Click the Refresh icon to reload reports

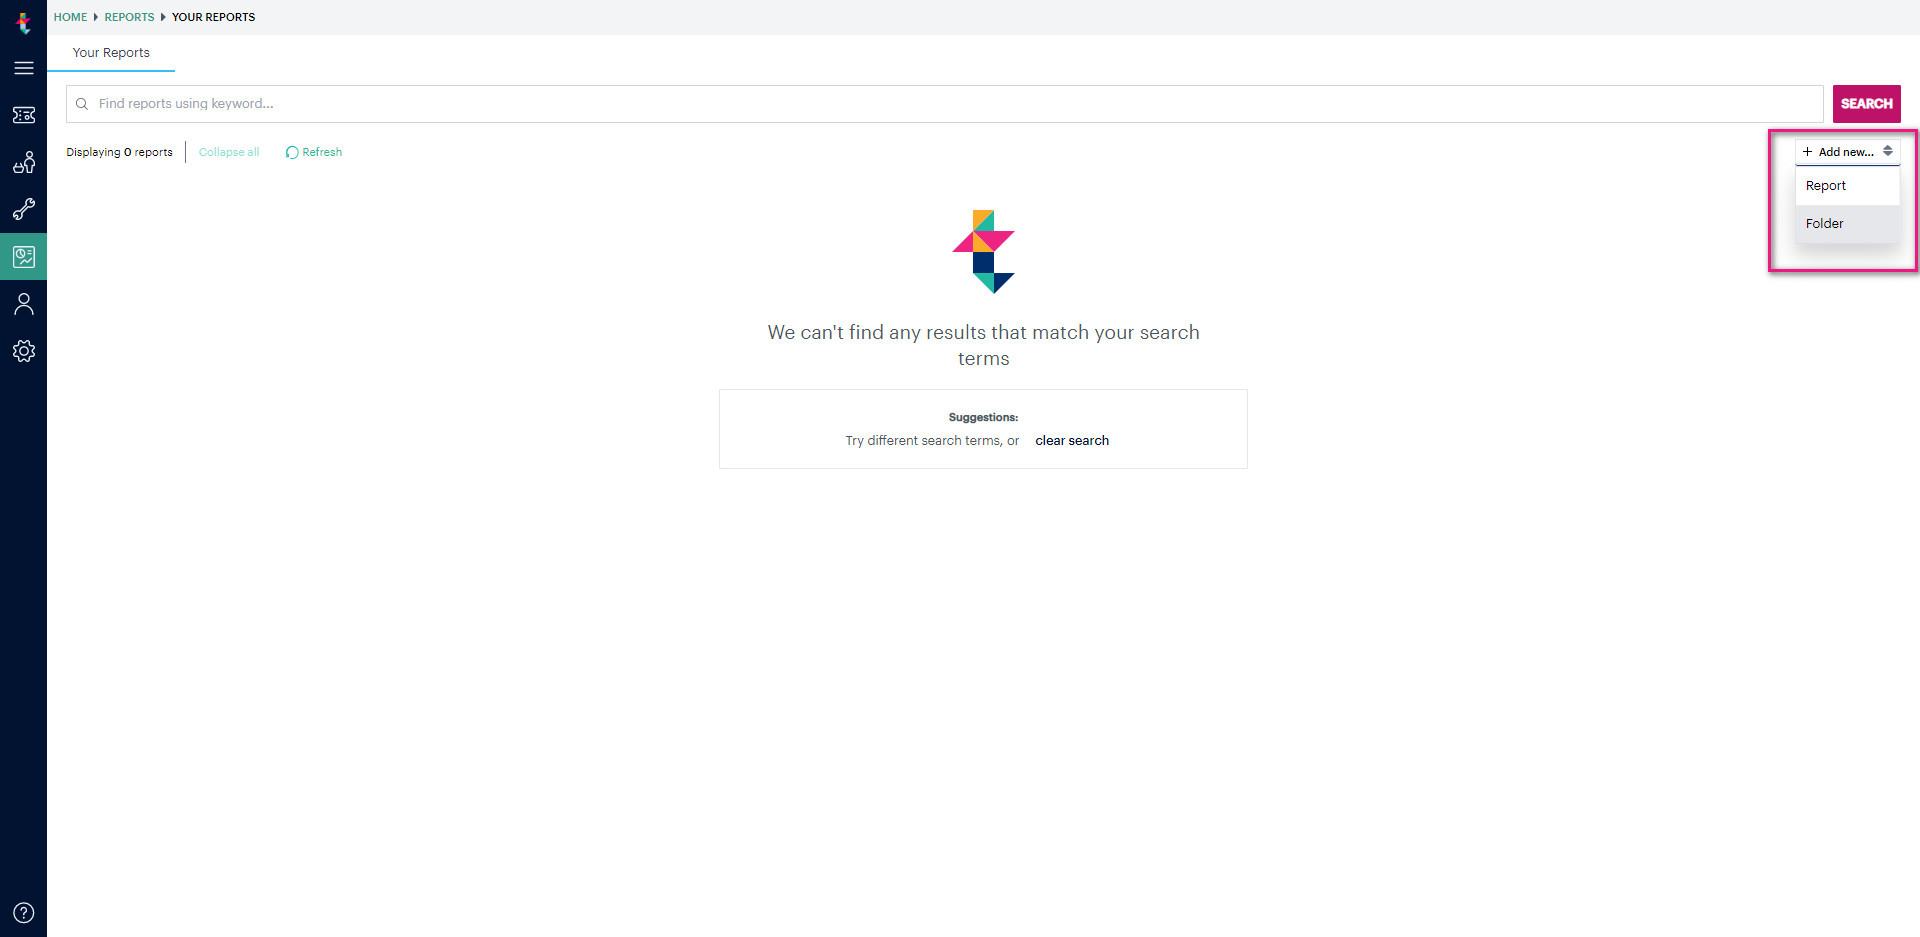pos(291,152)
